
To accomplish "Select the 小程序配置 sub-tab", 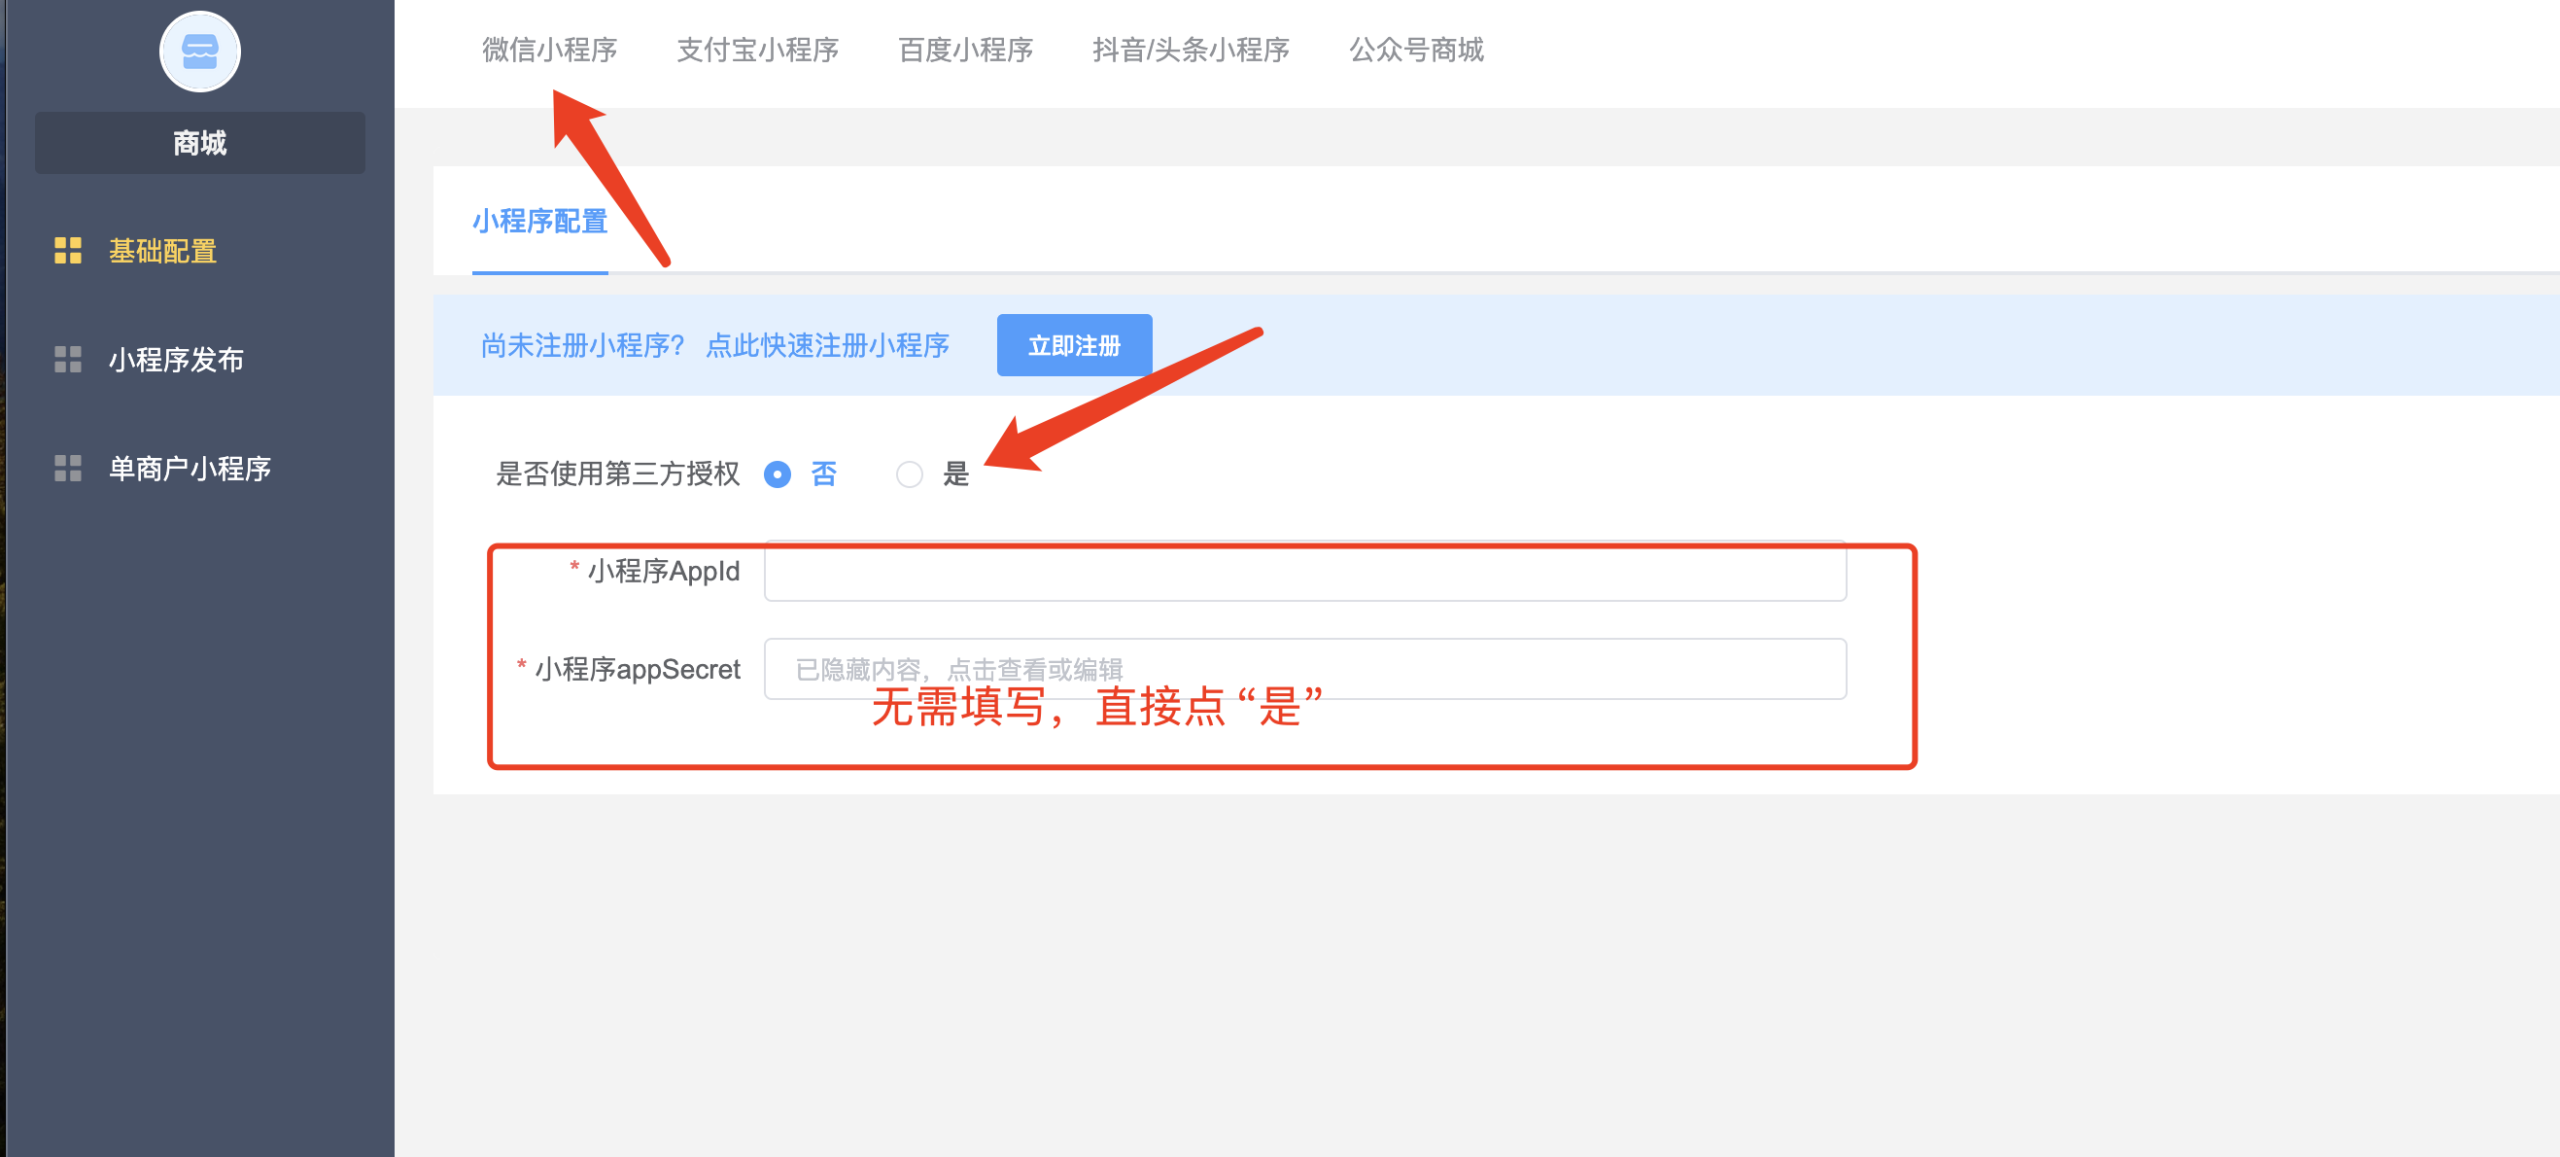I will 540,222.
